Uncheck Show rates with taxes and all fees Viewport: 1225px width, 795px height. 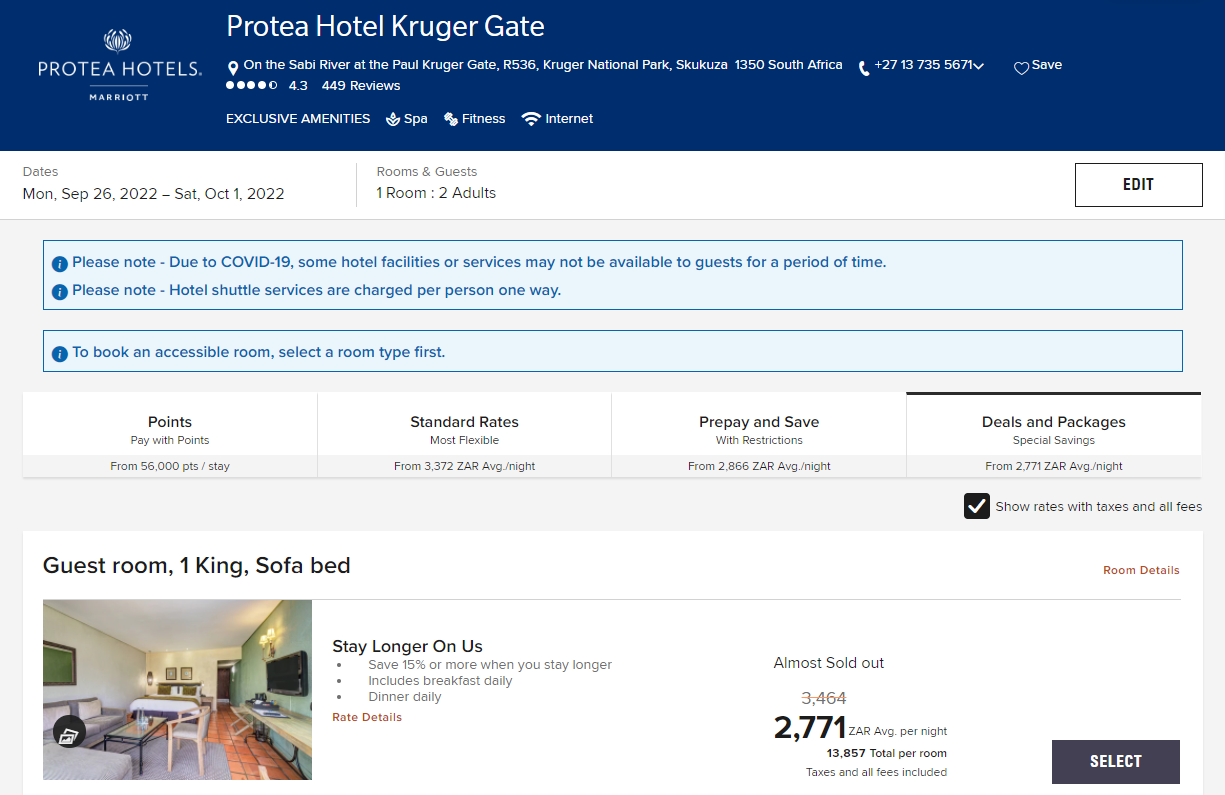pos(977,506)
